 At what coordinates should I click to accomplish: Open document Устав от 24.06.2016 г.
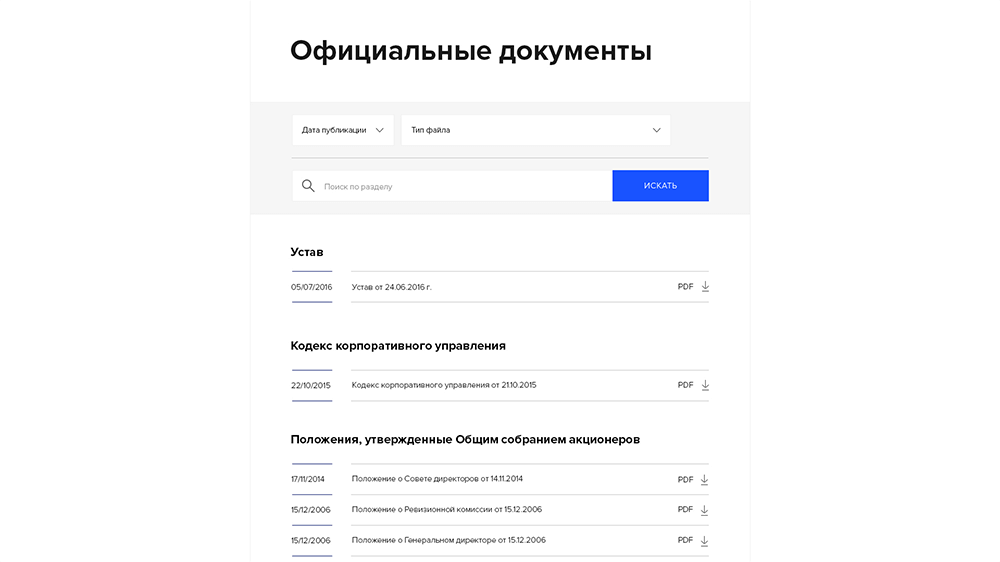tap(392, 287)
